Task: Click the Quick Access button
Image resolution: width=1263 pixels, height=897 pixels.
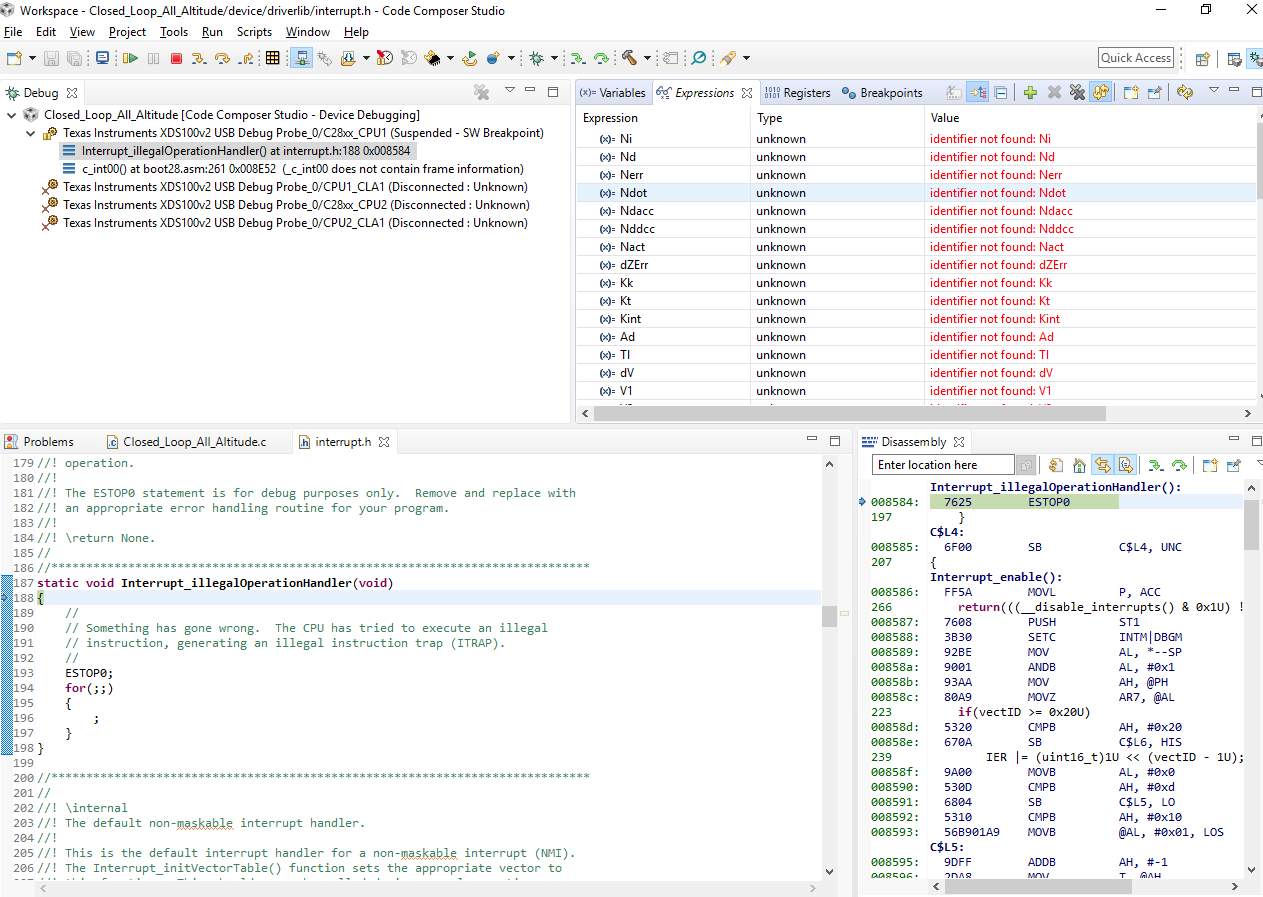Action: pyautogui.click(x=1135, y=58)
